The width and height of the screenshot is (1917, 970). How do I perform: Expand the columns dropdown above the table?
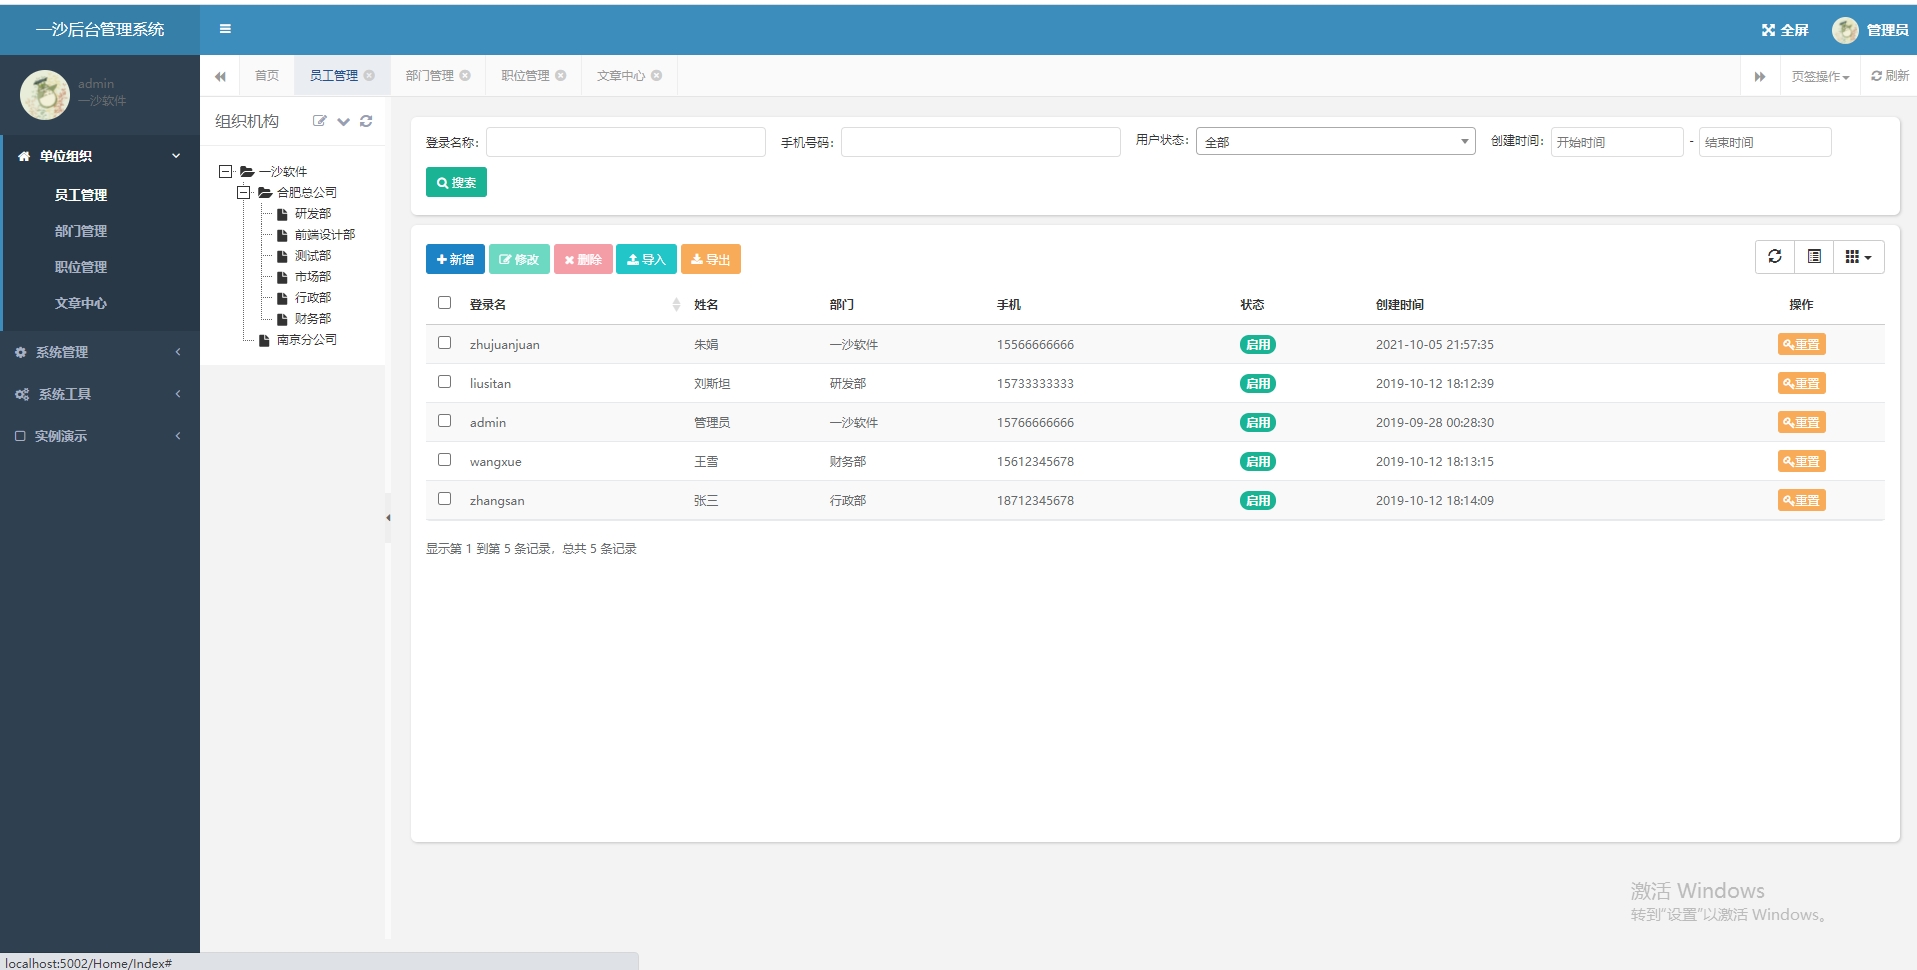(x=1857, y=256)
